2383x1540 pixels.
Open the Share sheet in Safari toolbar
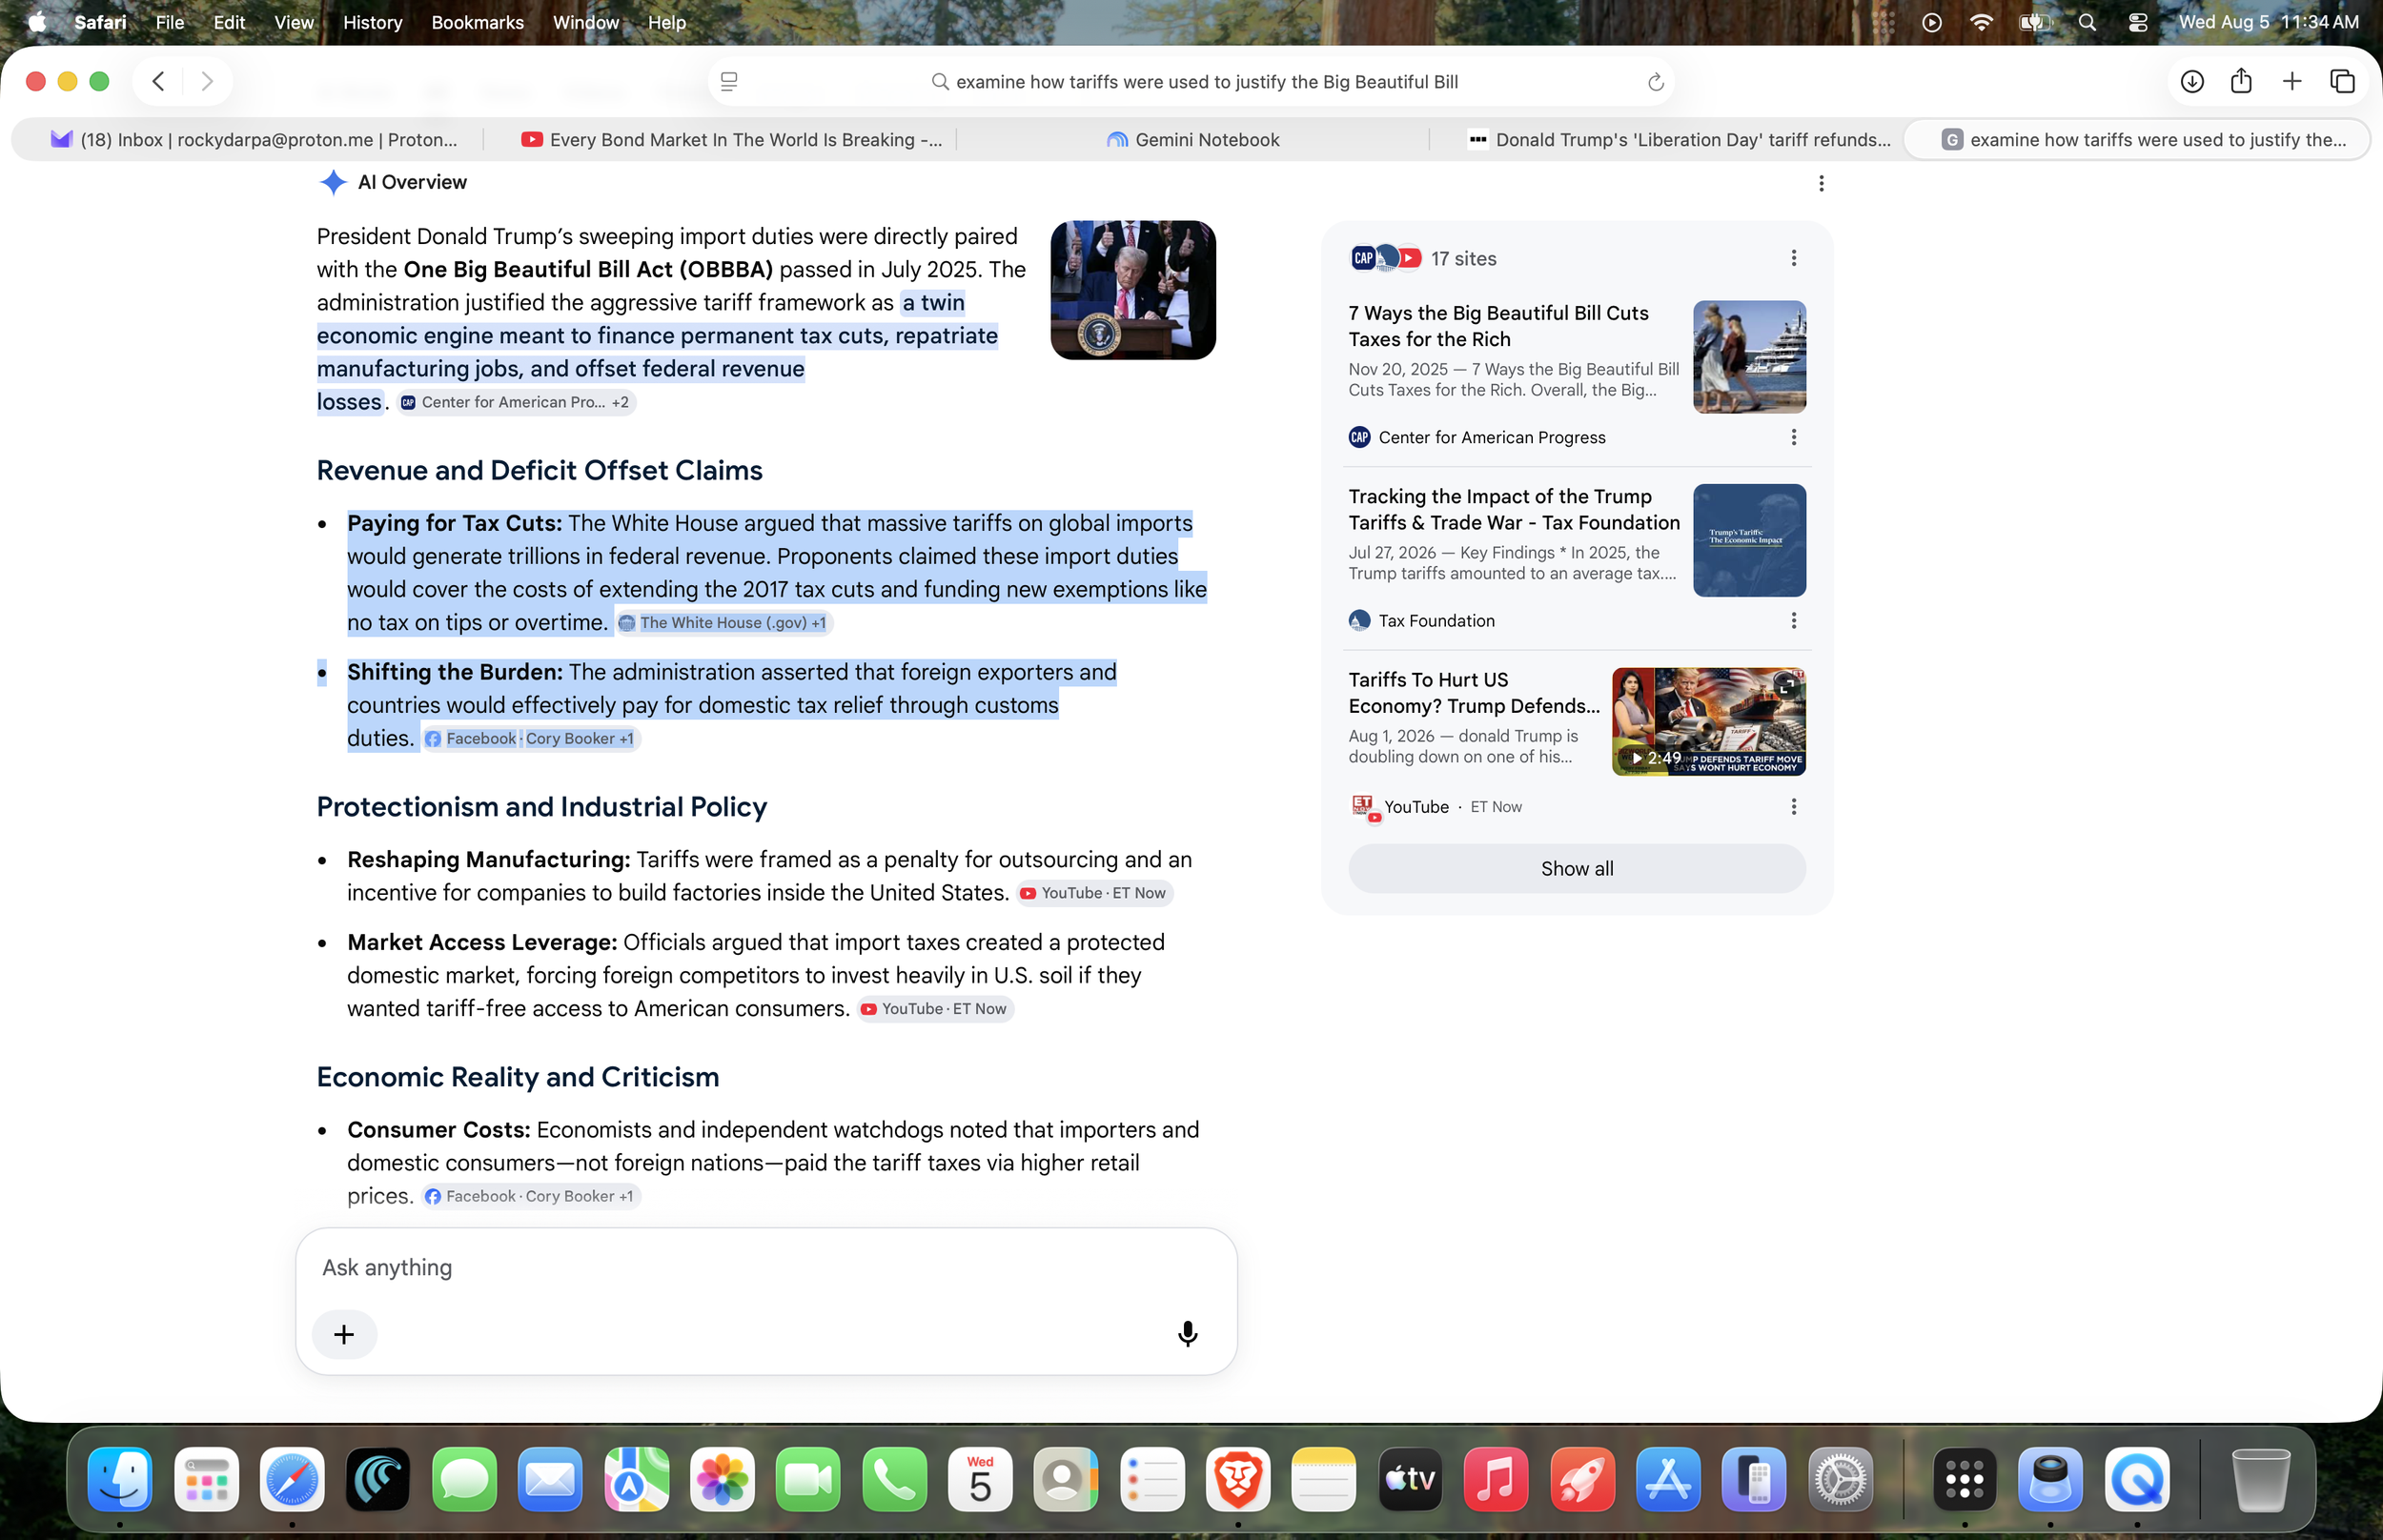pyautogui.click(x=2241, y=81)
